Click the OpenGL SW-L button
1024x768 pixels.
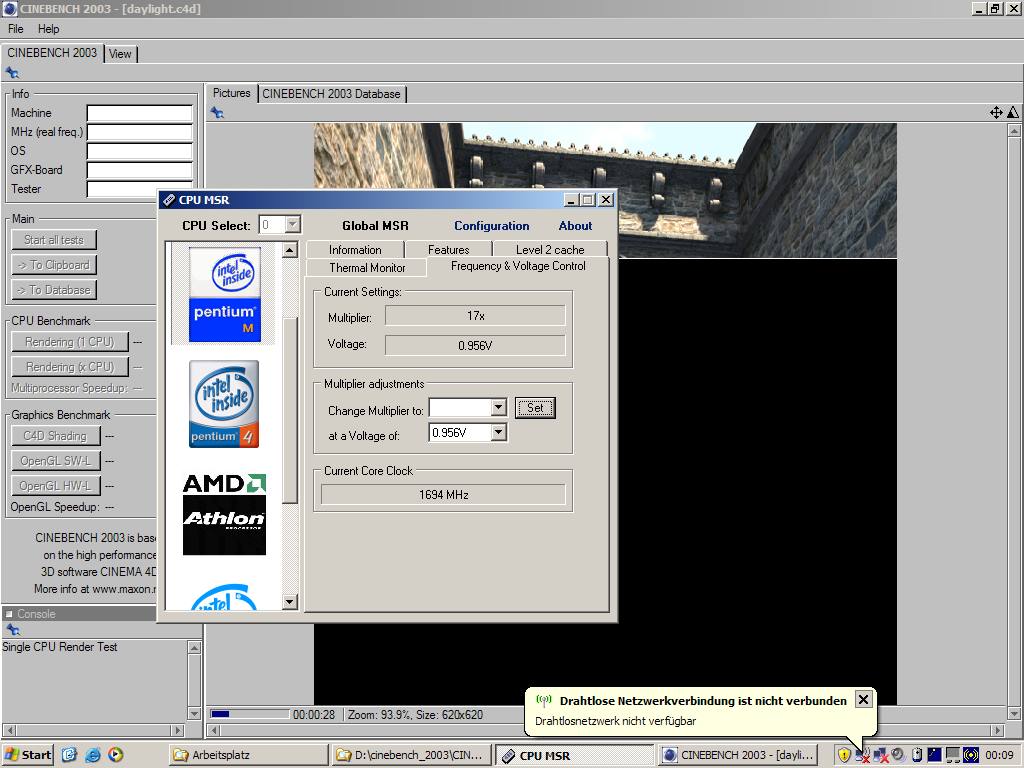pos(56,460)
